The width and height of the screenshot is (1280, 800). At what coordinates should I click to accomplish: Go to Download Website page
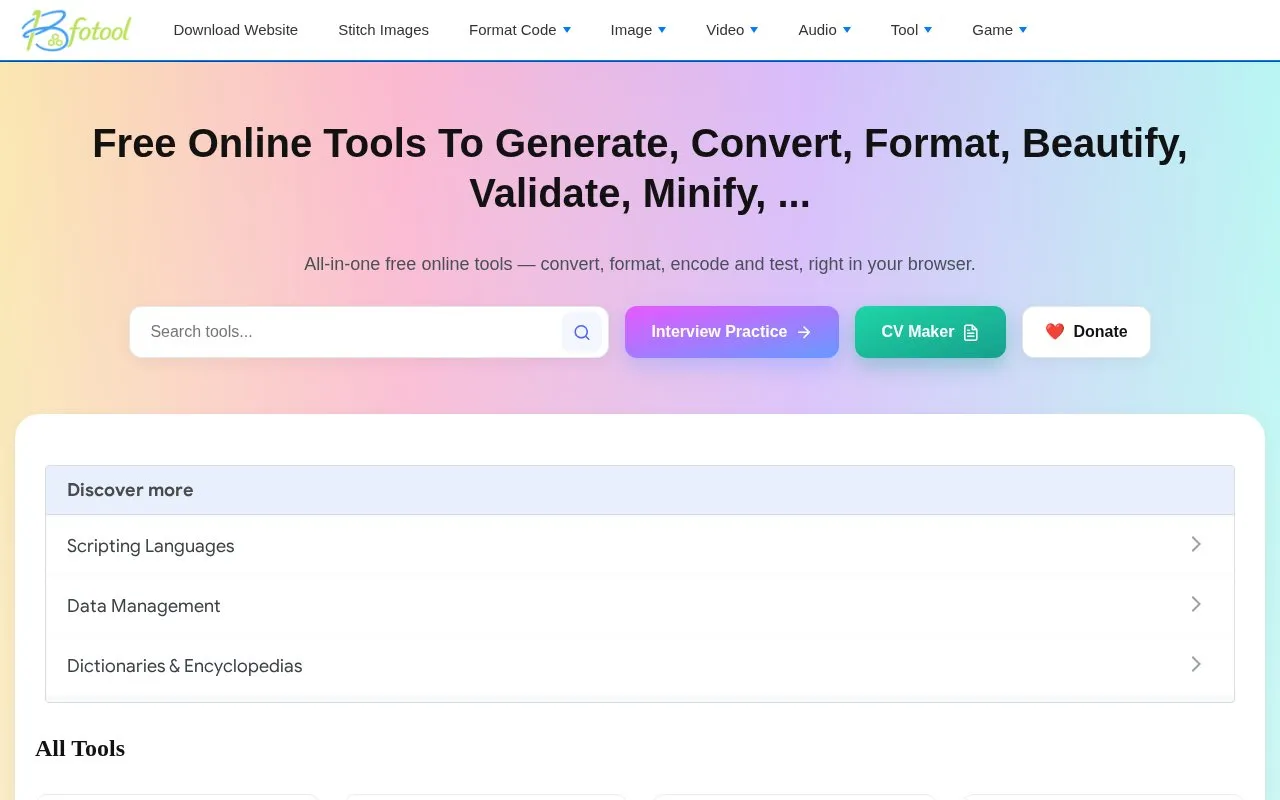(x=236, y=30)
